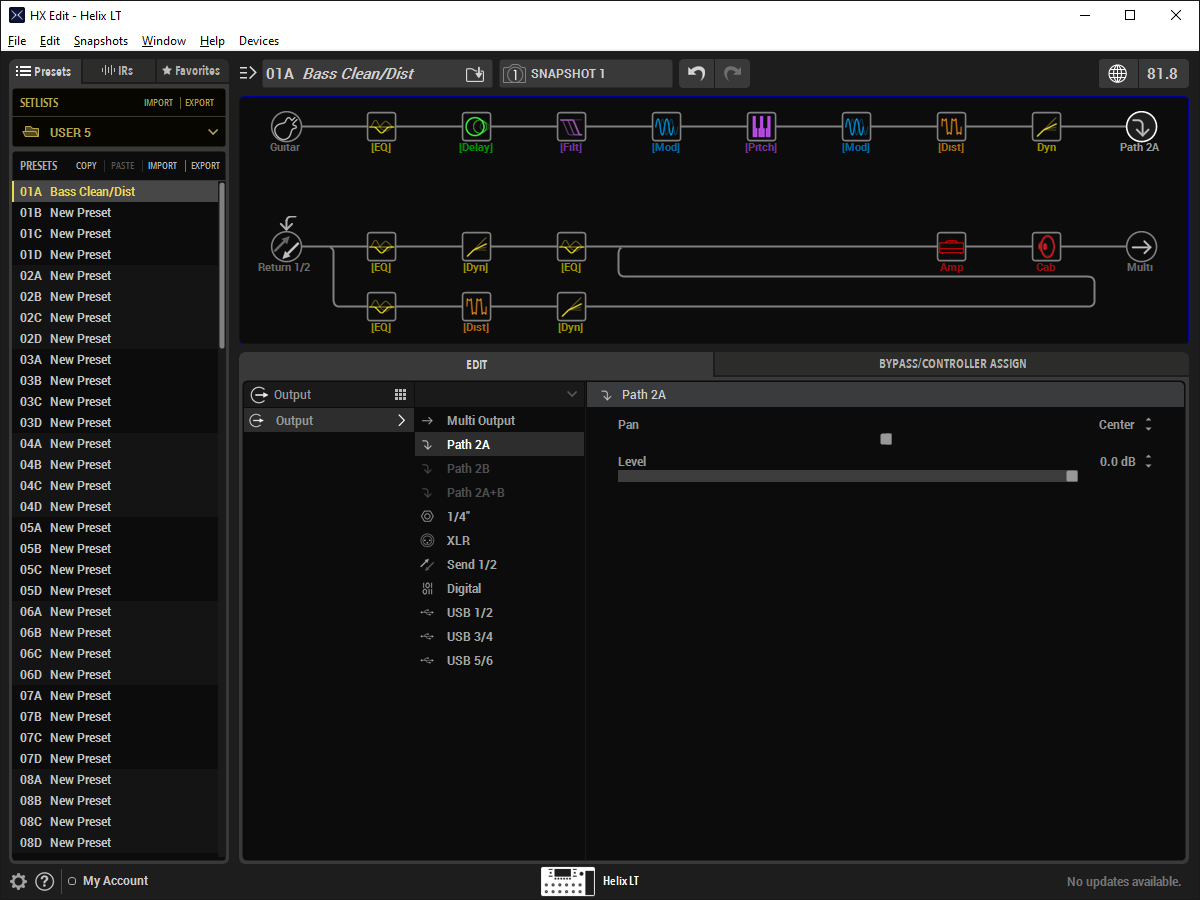This screenshot has width=1200, height=900.
Task: Select the red Amp block
Action: coord(951,246)
